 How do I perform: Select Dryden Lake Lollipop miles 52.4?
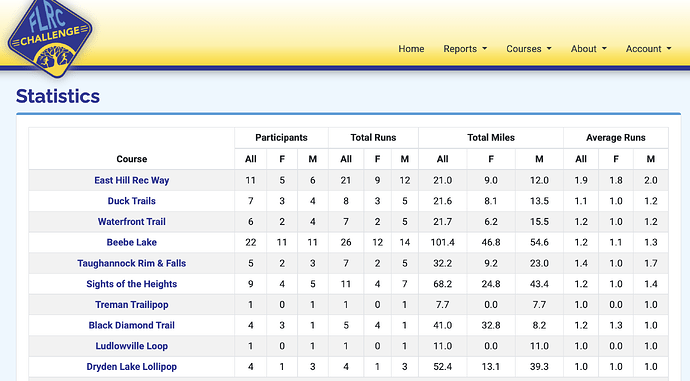(442, 367)
